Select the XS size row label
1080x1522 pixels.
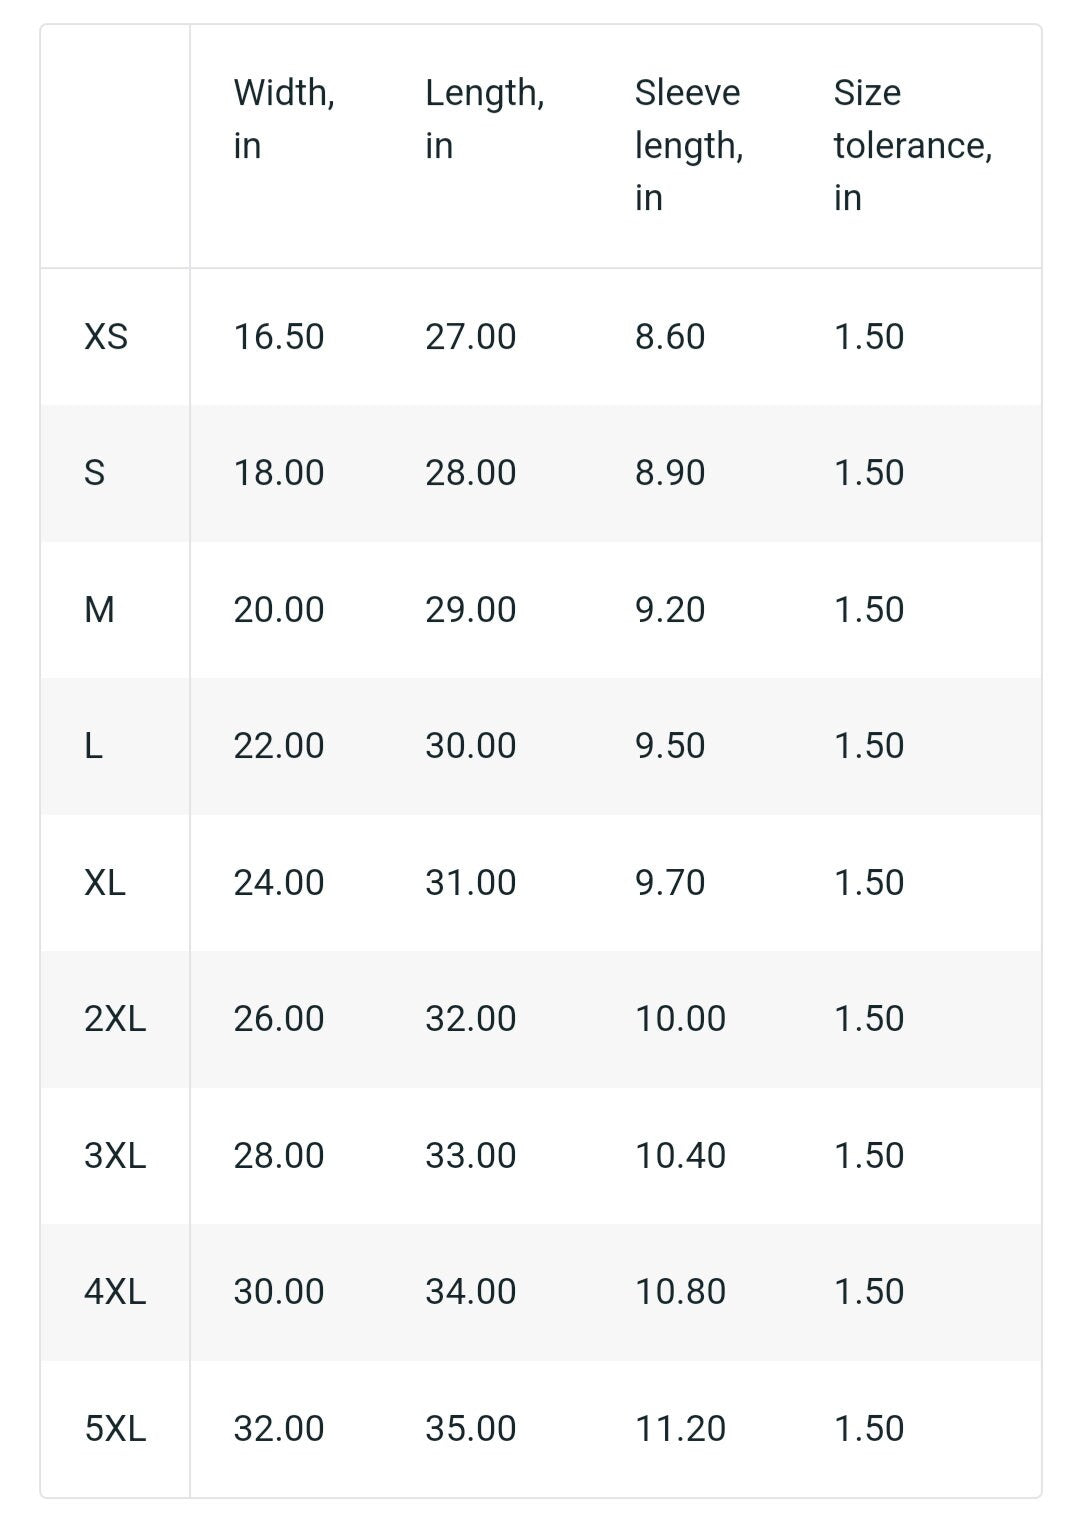pyautogui.click(x=106, y=337)
